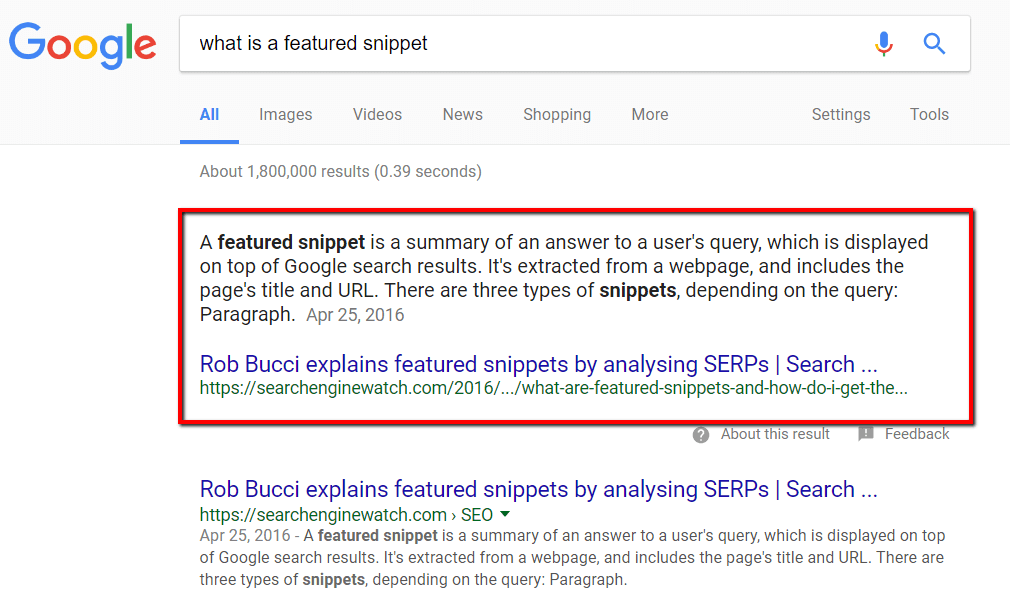Open the Images search category
The image size is (1010, 608).
(x=285, y=114)
